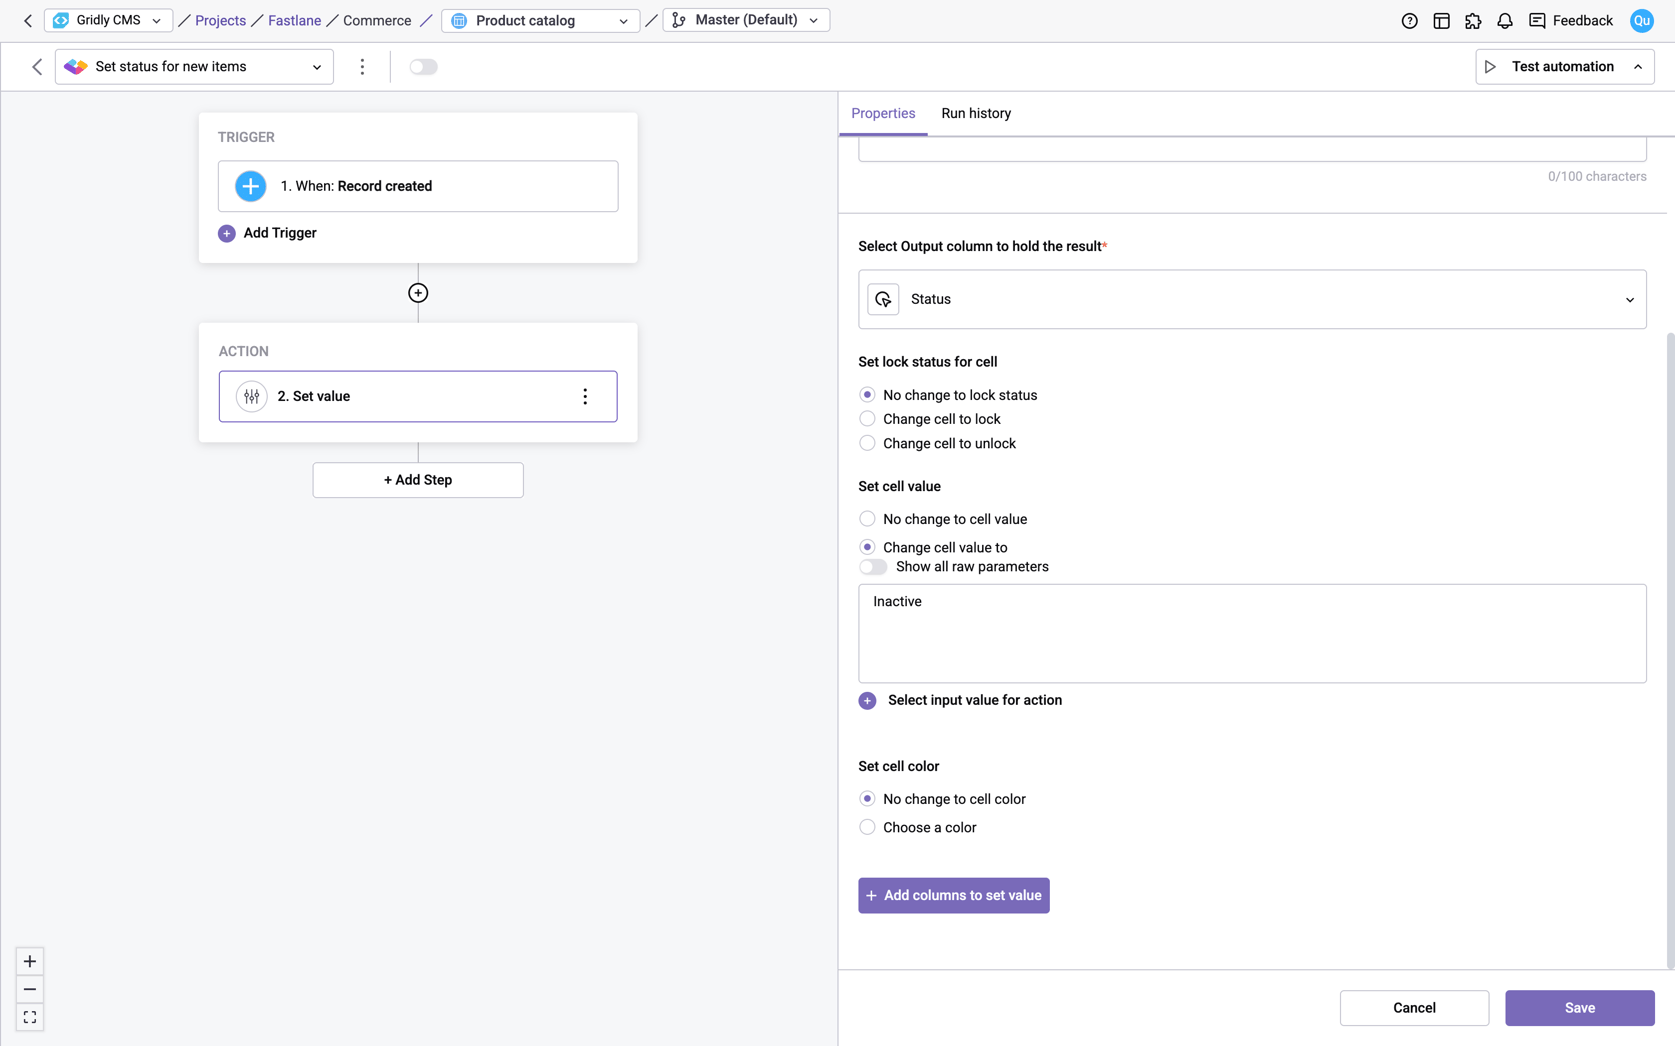Open the layout panel icon in header
The height and width of the screenshot is (1046, 1675).
(x=1441, y=21)
